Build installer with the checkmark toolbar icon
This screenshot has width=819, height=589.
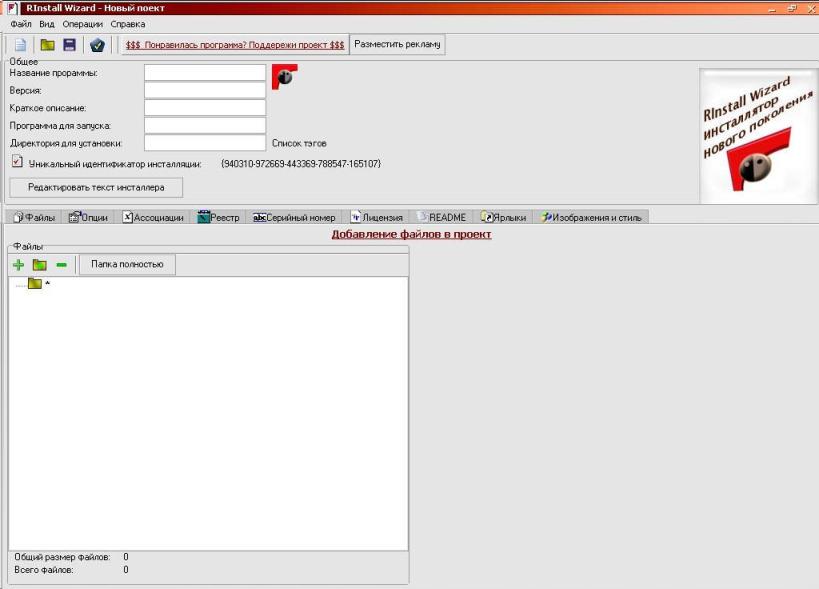(x=97, y=45)
